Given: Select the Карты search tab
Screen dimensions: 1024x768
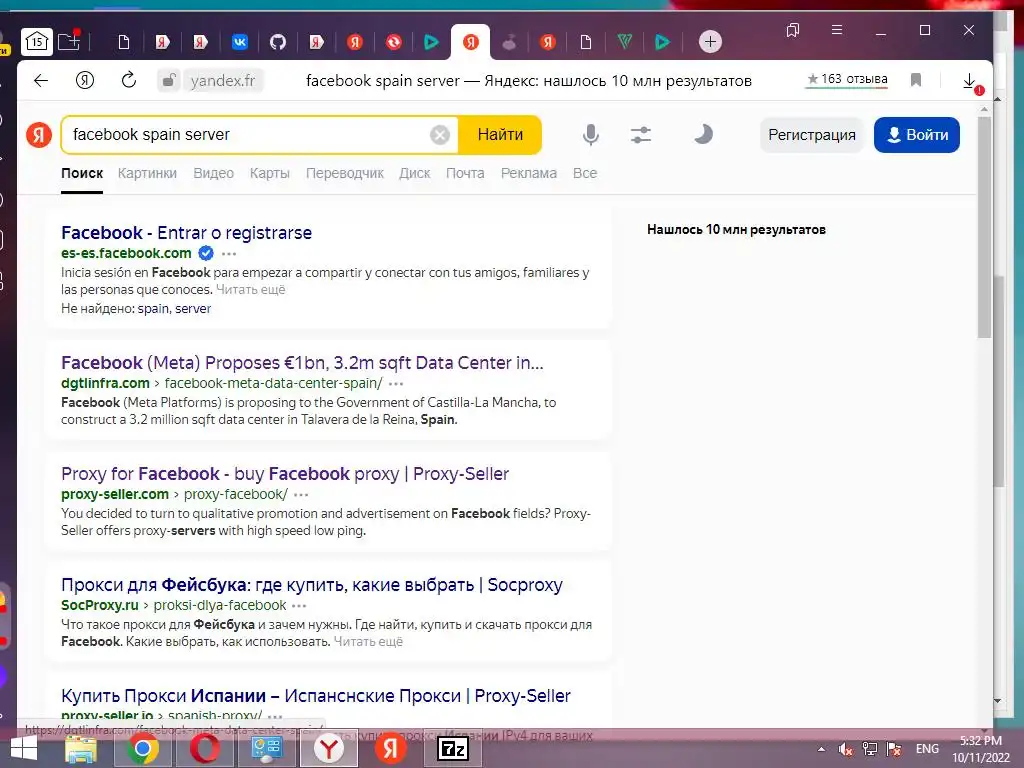Looking at the screenshot, I should [270, 173].
